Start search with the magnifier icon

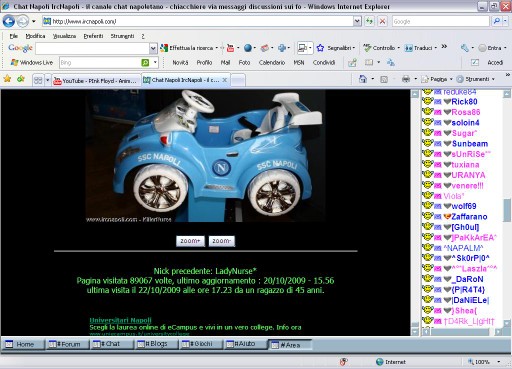click(x=496, y=21)
